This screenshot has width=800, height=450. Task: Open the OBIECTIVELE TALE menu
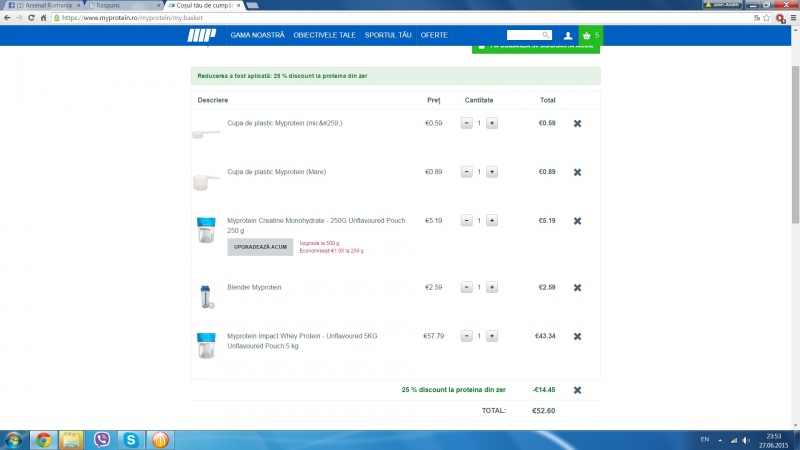324,35
